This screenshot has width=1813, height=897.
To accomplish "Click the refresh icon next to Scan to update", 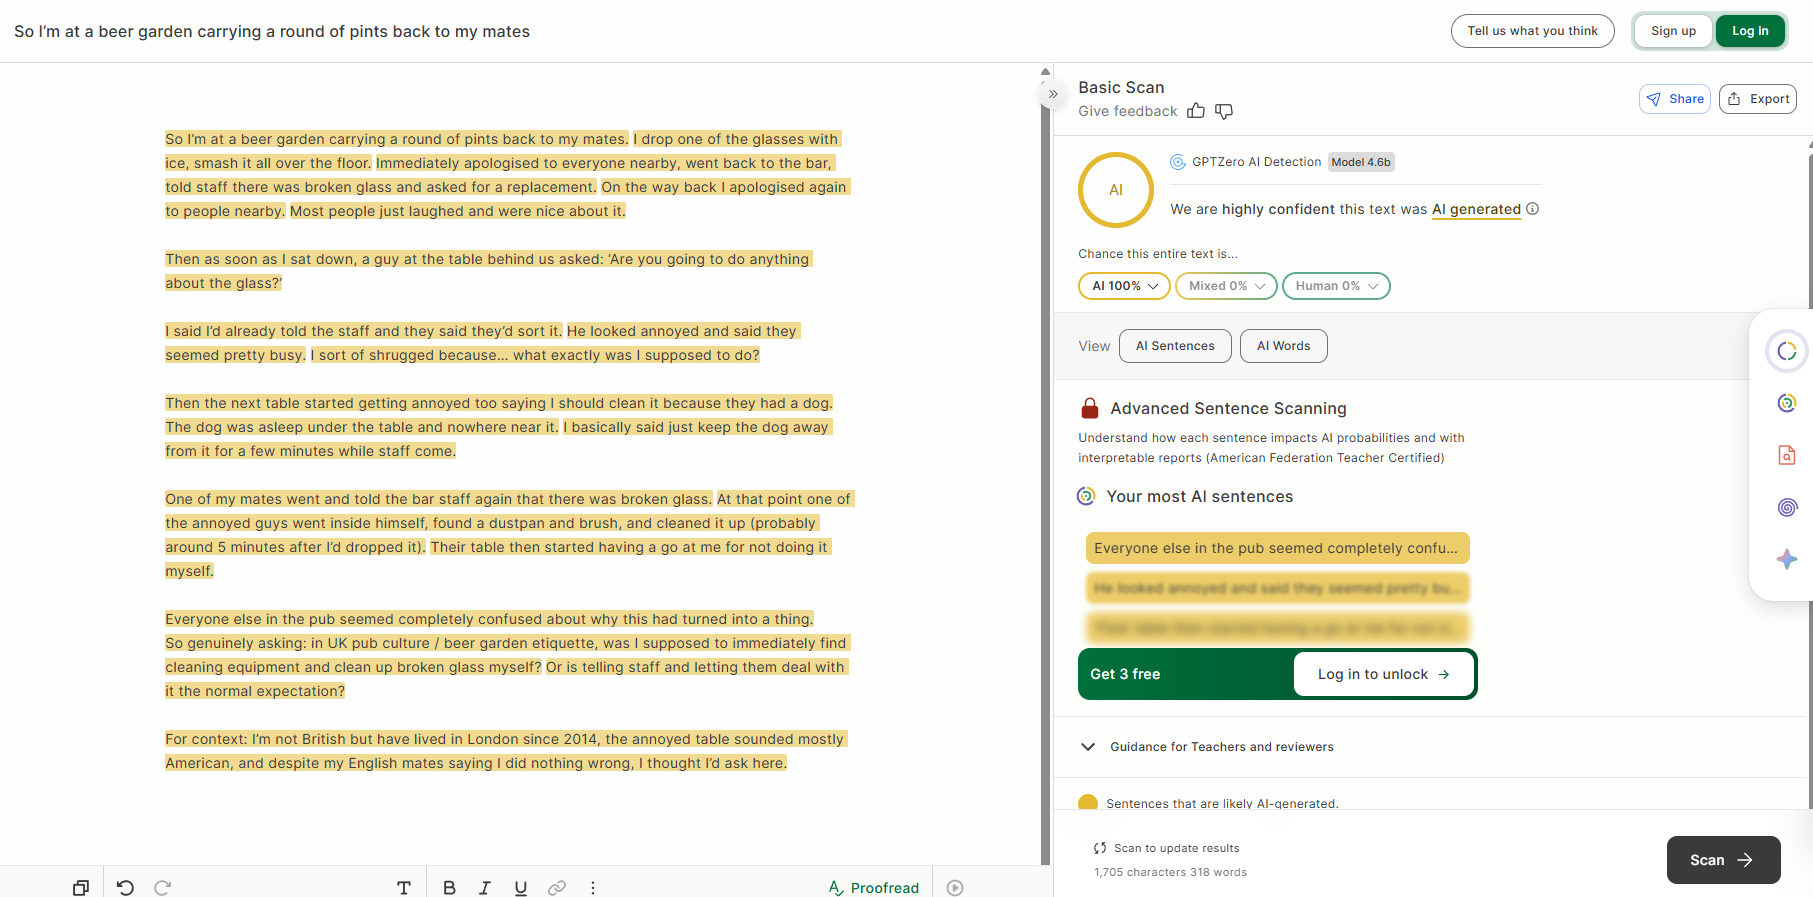I will 1100,848.
